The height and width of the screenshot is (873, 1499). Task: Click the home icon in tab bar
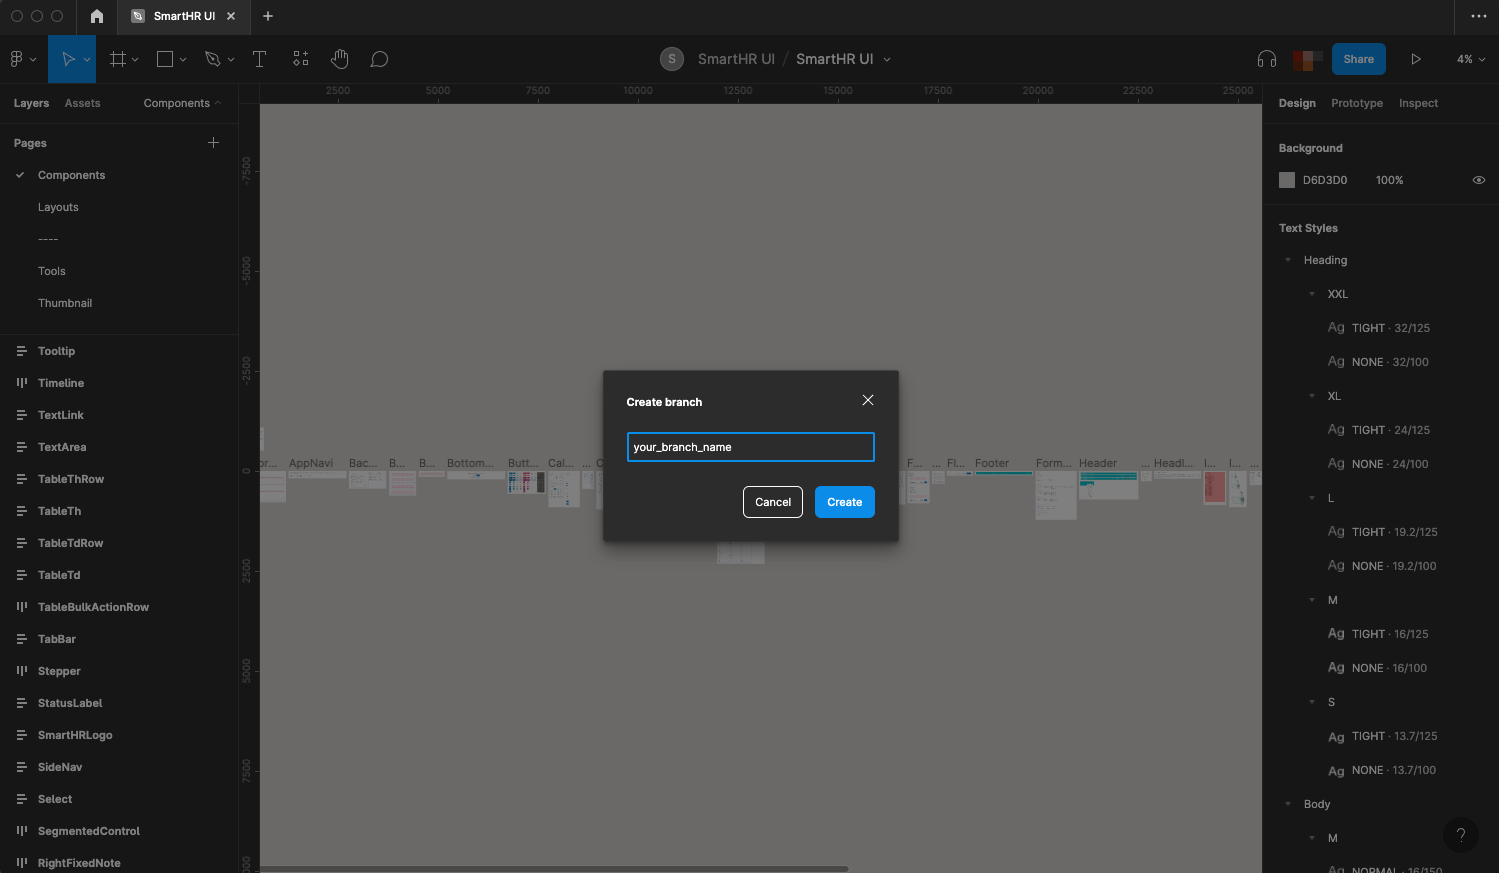click(x=97, y=16)
